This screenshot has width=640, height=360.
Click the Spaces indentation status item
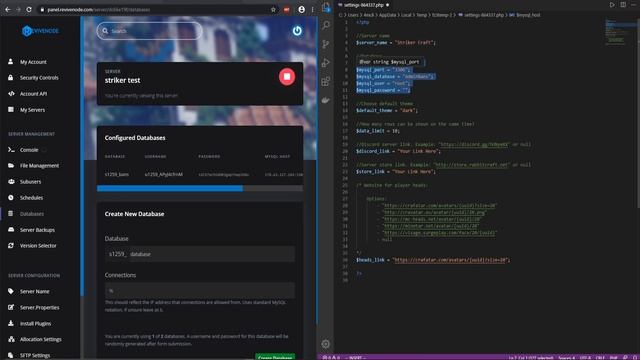(567, 358)
